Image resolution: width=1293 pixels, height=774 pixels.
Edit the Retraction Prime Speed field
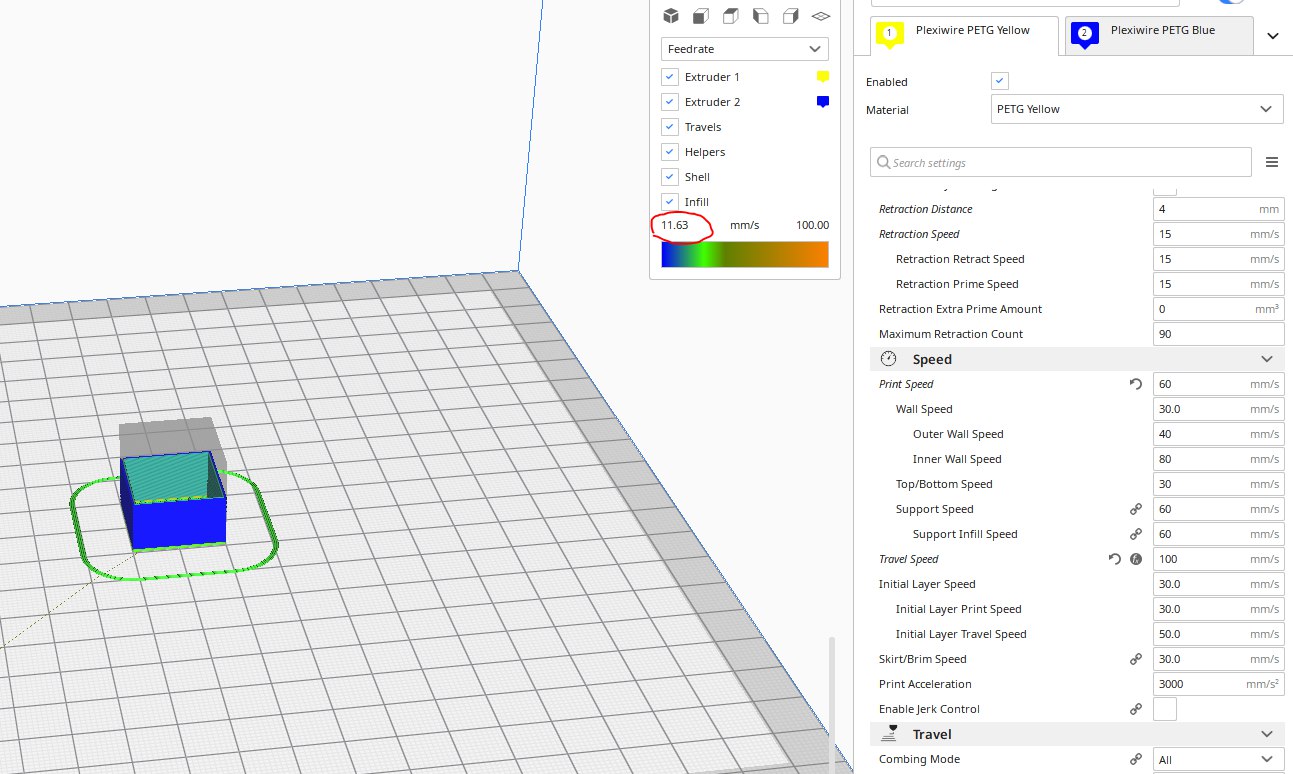1219,284
